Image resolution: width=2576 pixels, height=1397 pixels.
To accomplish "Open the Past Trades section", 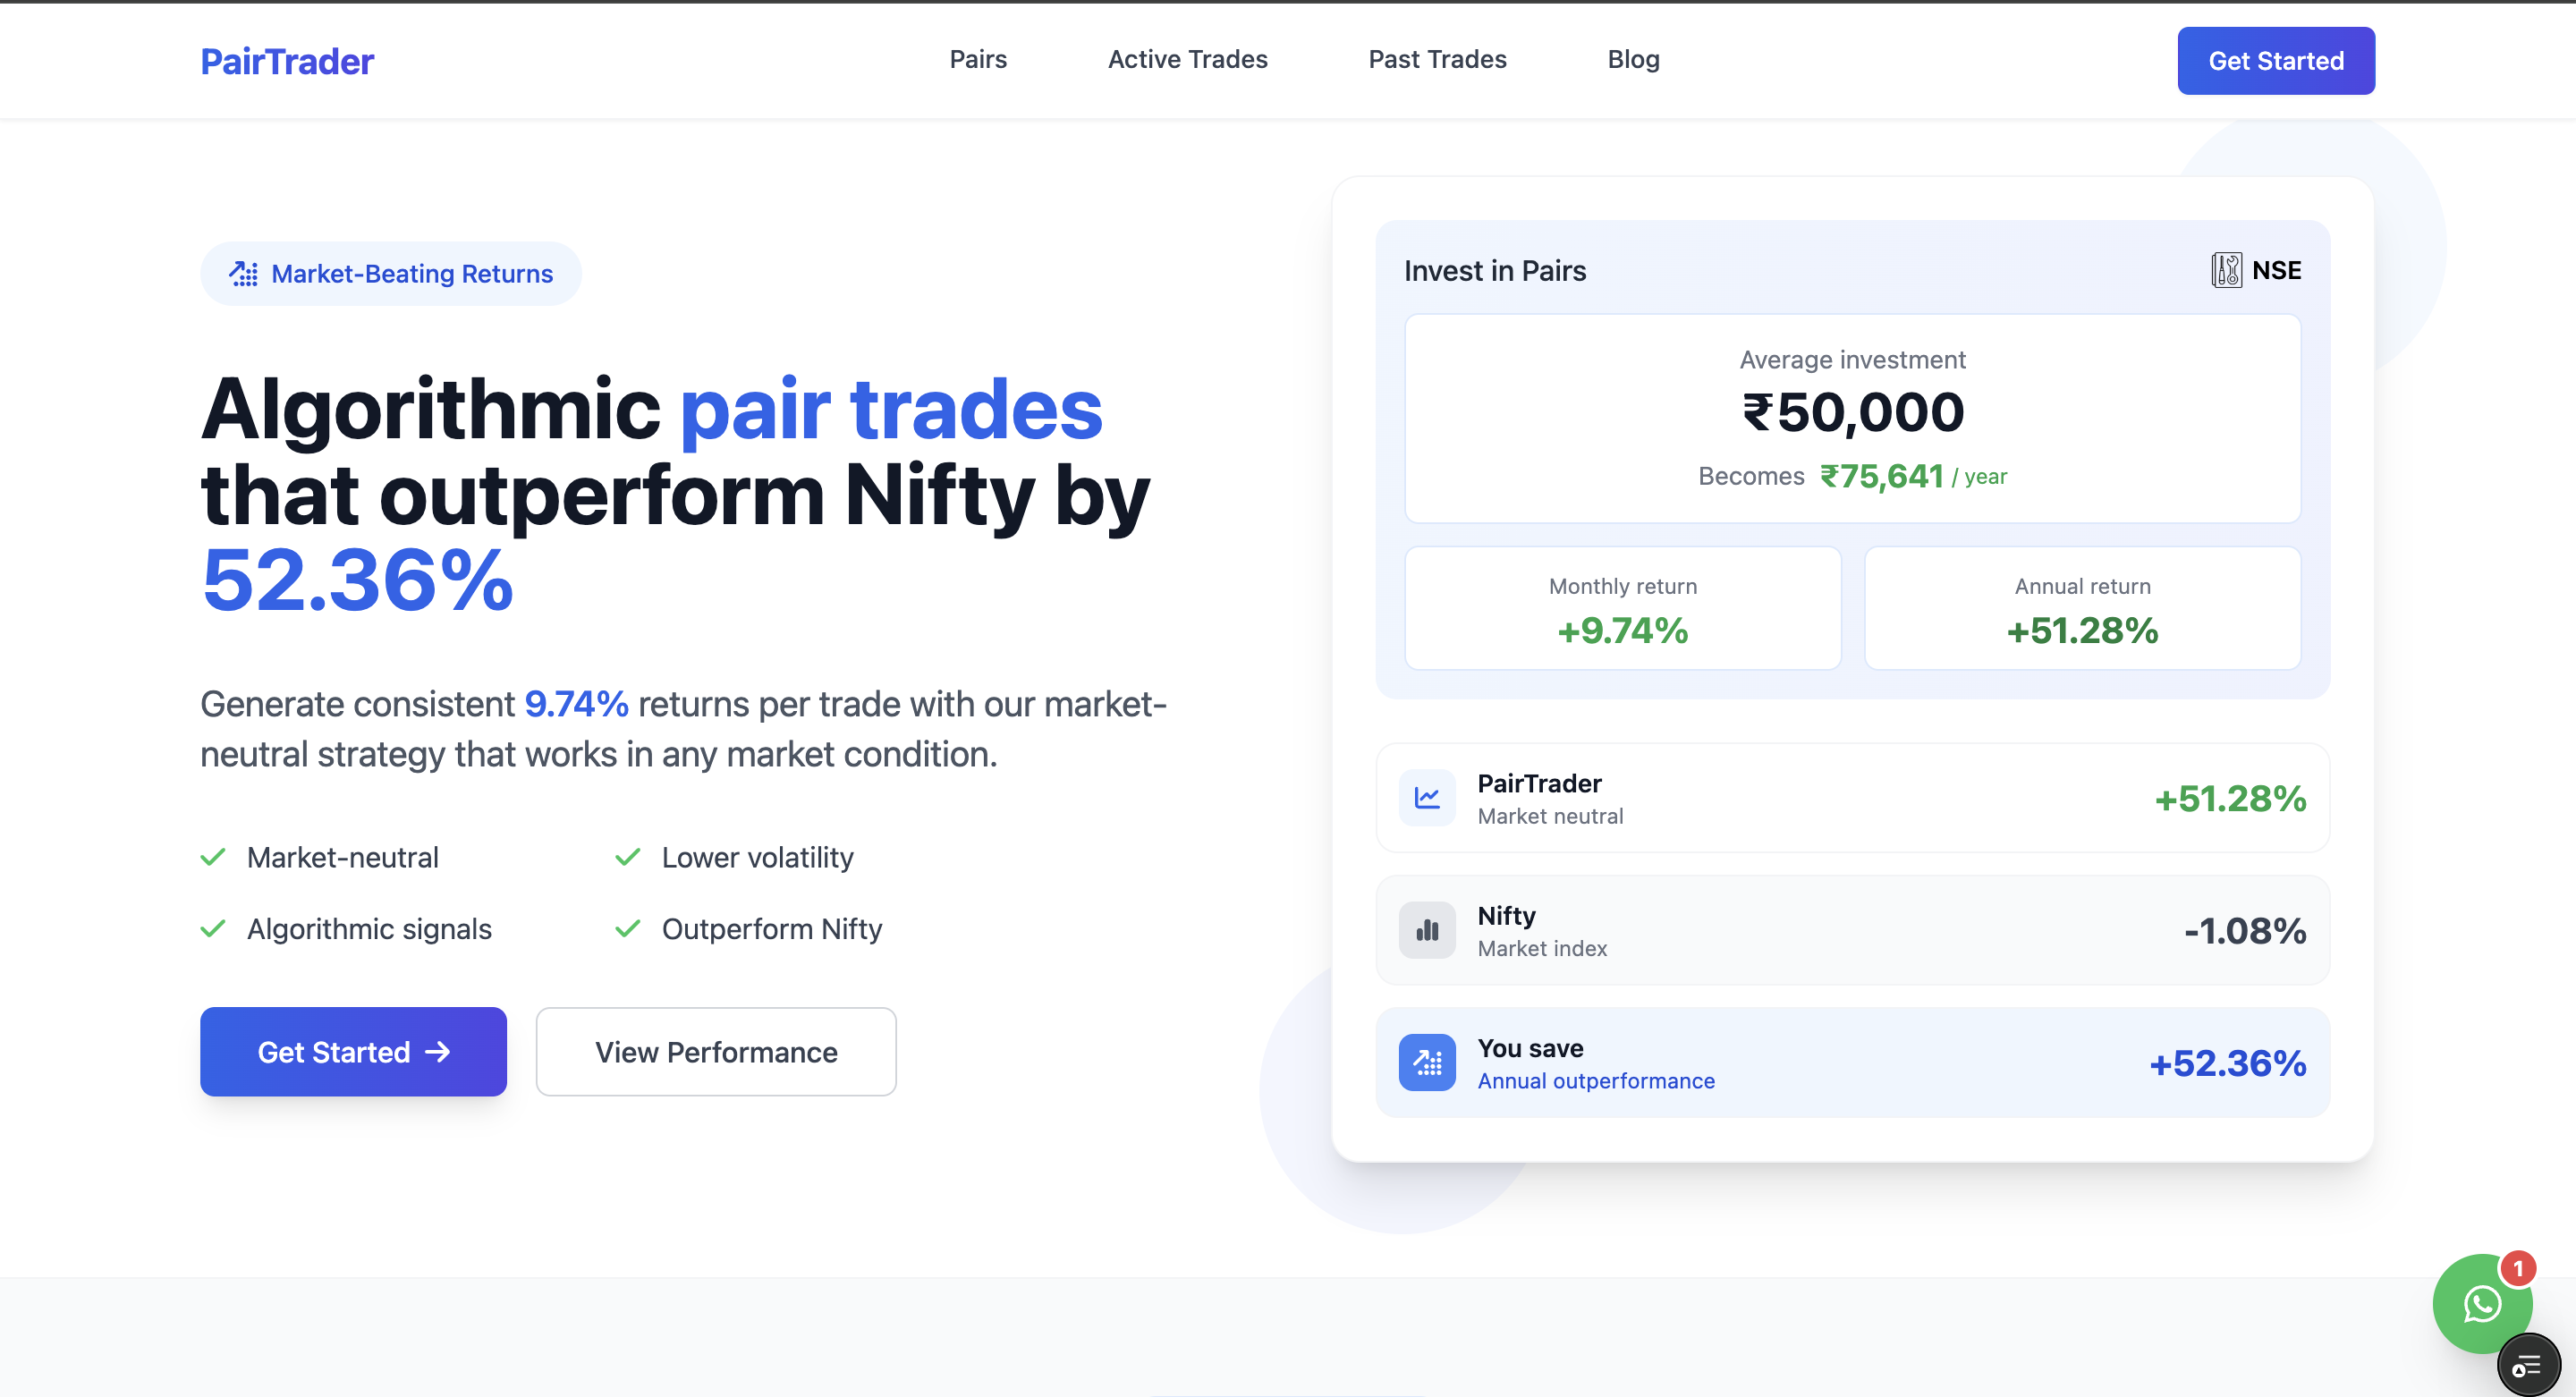I will (x=1437, y=59).
